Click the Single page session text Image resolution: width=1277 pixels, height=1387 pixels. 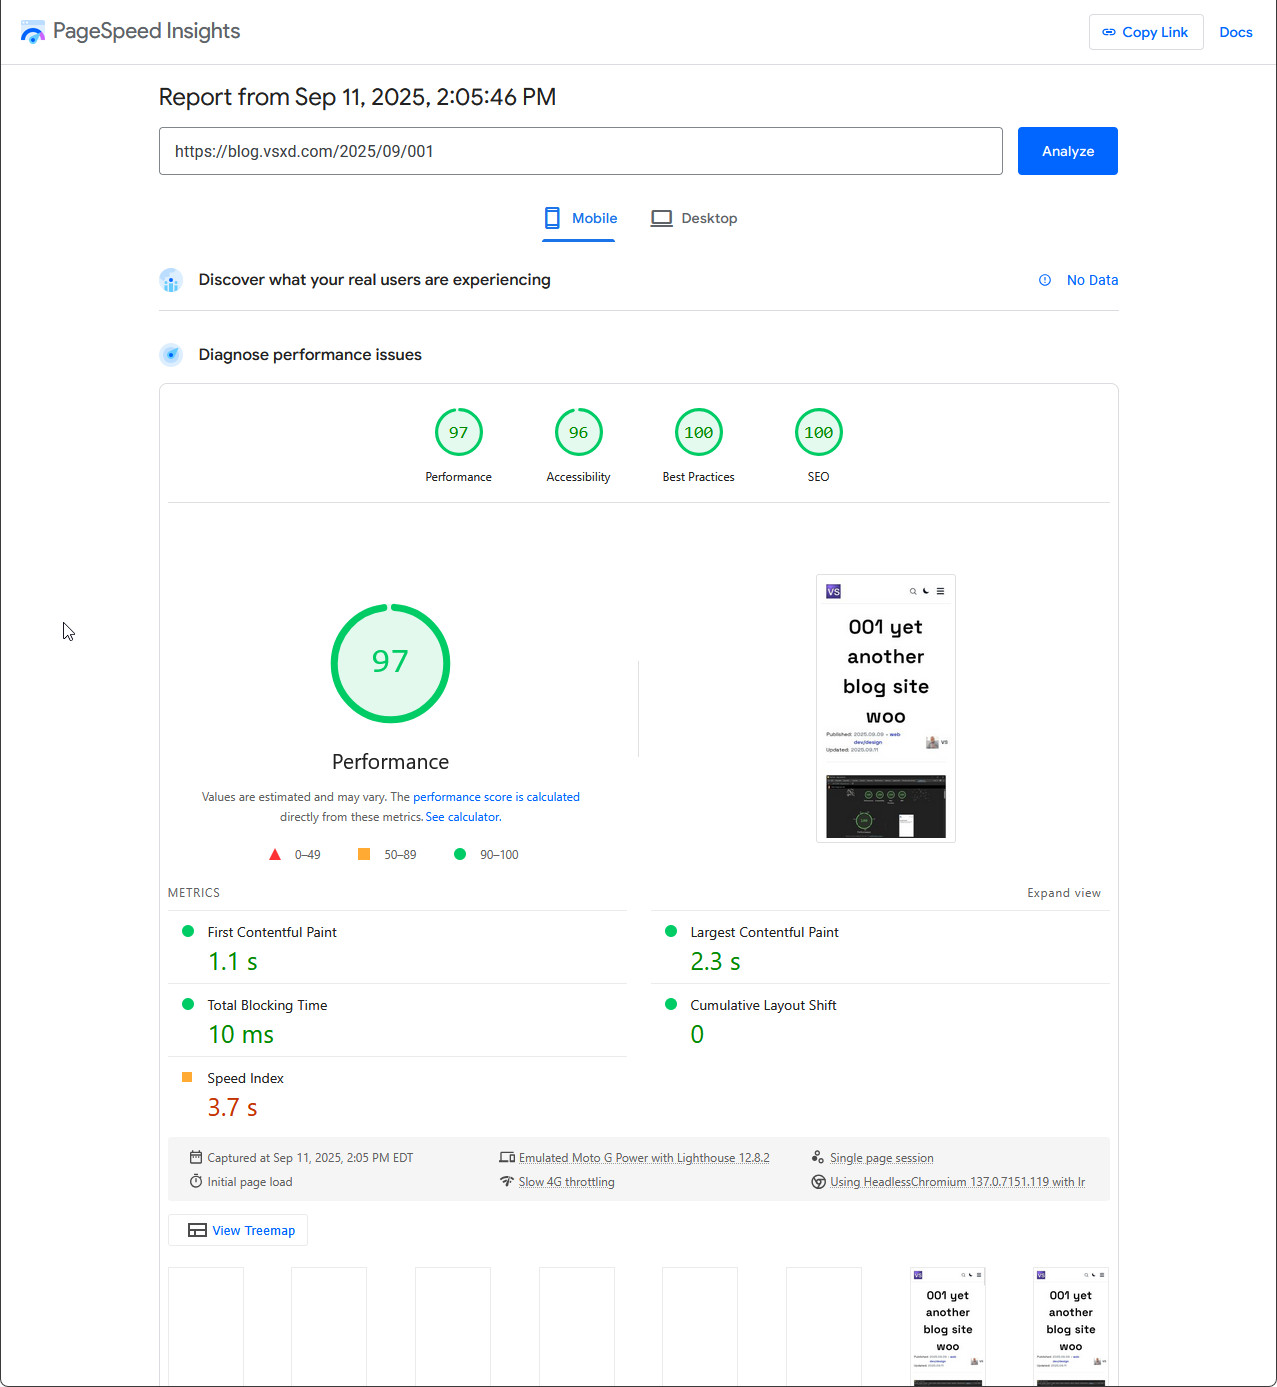[x=881, y=1158]
